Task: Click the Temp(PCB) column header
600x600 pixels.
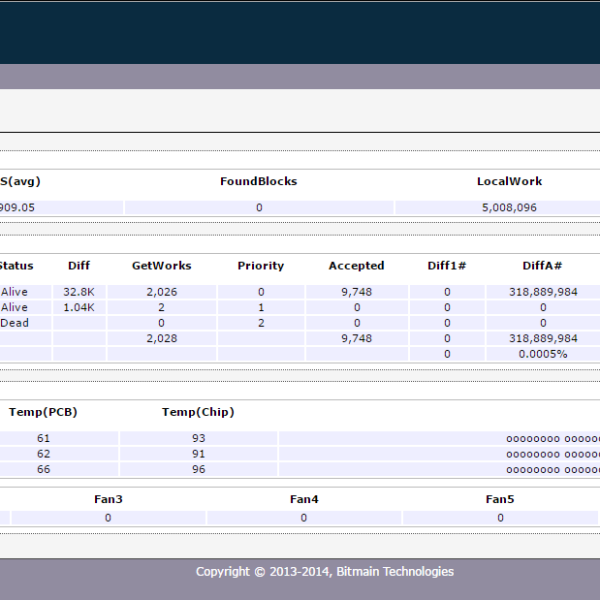Action: pyautogui.click(x=43, y=412)
